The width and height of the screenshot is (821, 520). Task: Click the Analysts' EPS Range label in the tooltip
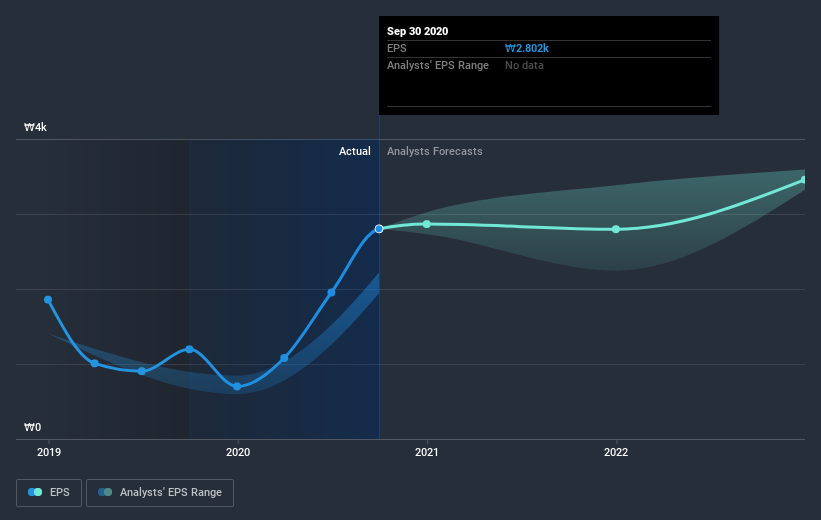(438, 65)
